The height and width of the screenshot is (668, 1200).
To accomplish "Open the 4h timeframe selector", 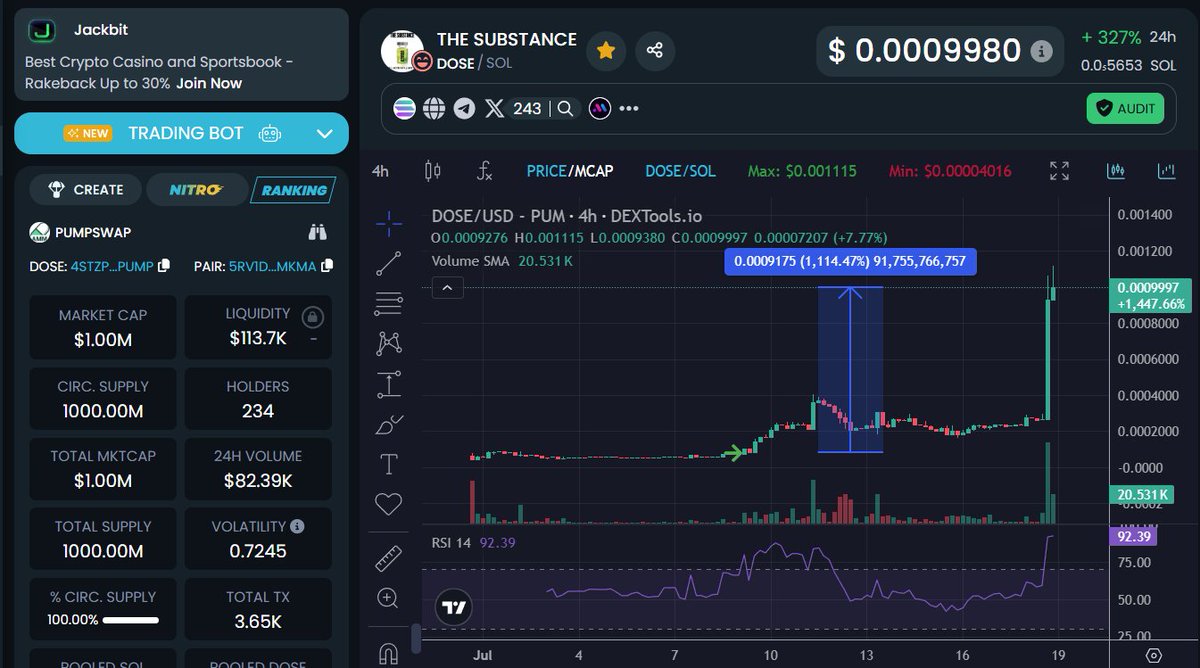I will coord(380,171).
